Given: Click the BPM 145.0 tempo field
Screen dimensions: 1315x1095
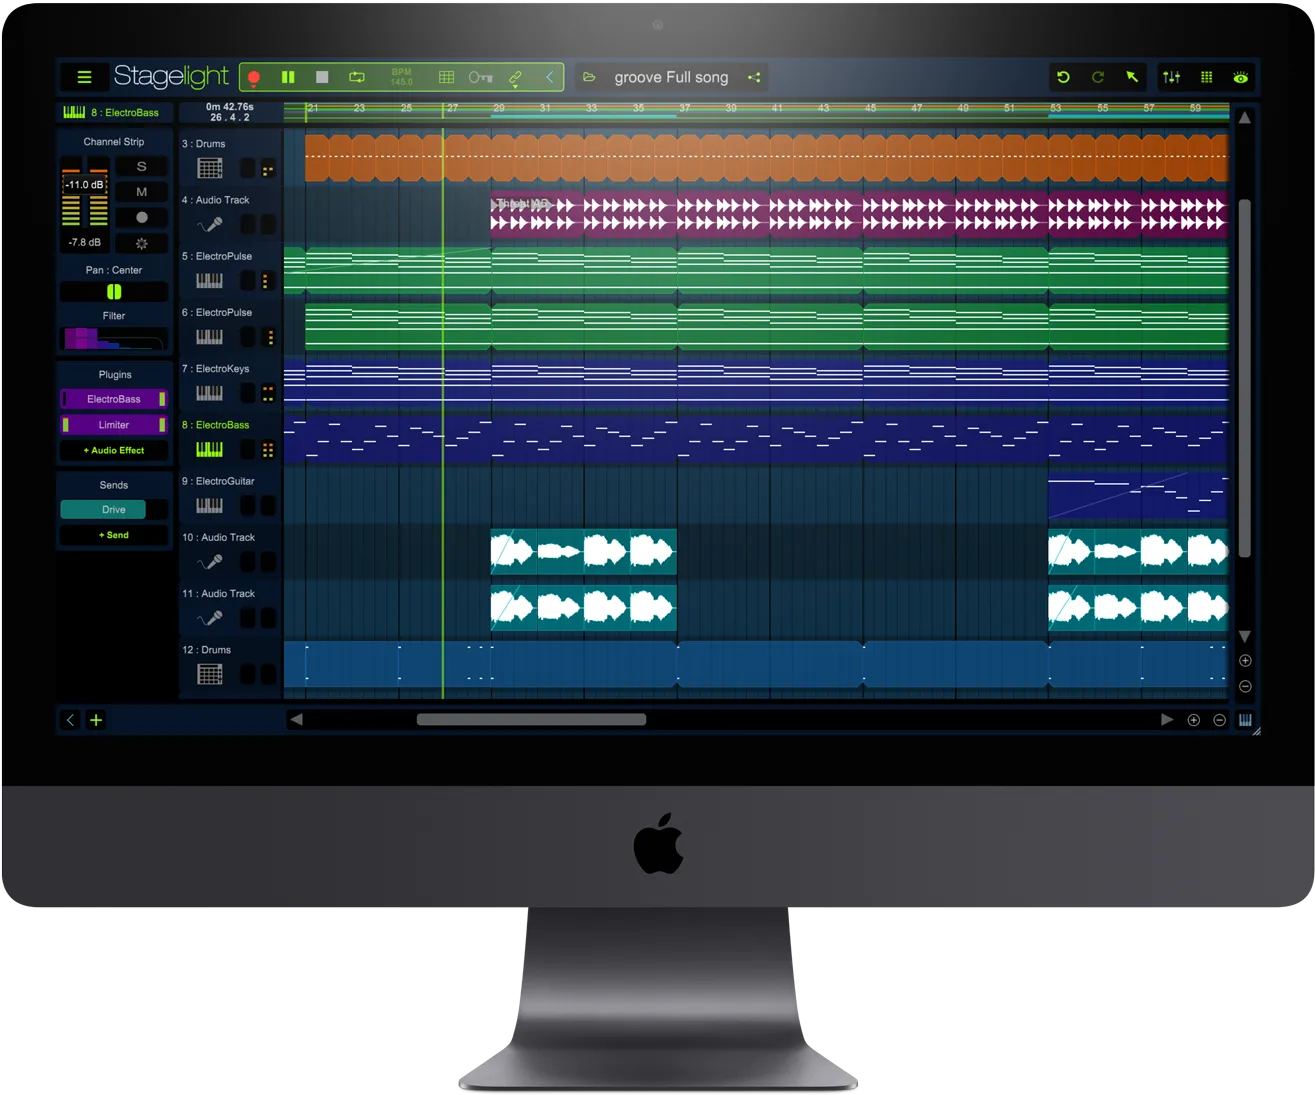Looking at the screenshot, I should click(402, 77).
